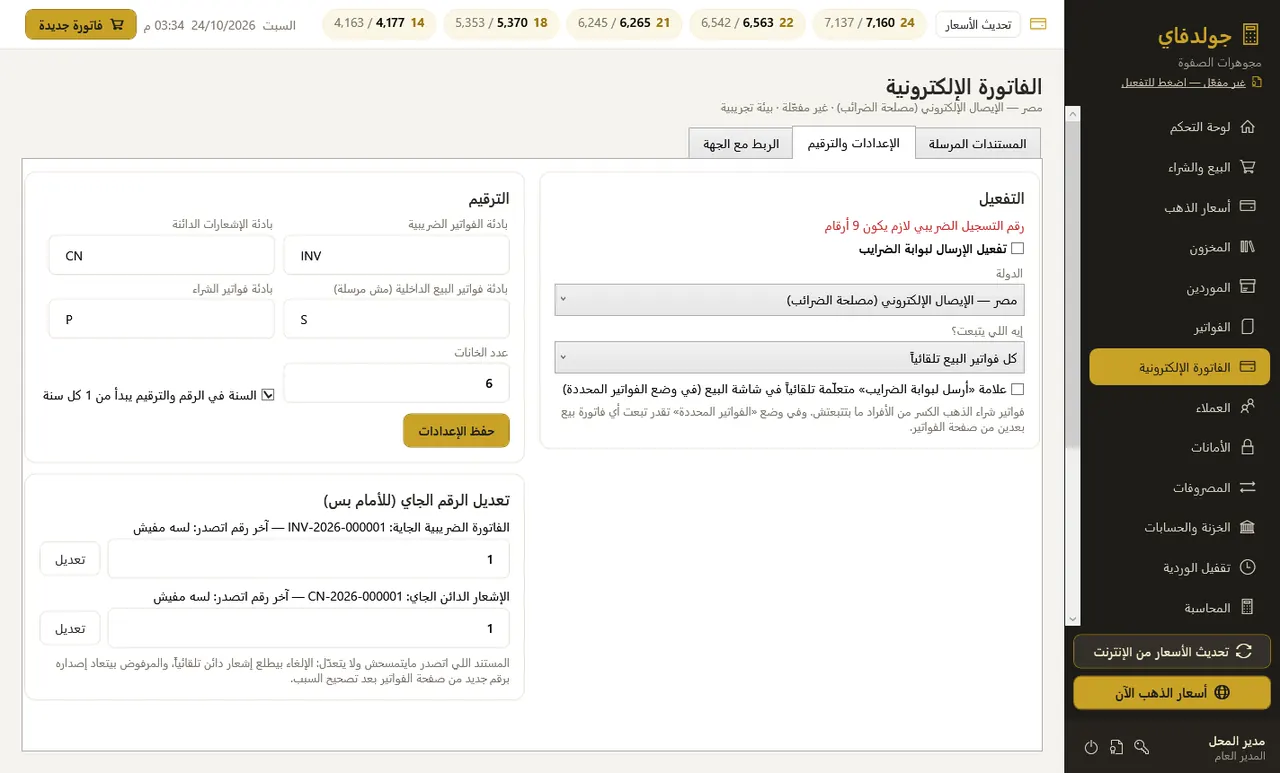Click the key icon near مدير المحل
Viewport: 1280px width, 773px height.
[x=1142, y=747]
